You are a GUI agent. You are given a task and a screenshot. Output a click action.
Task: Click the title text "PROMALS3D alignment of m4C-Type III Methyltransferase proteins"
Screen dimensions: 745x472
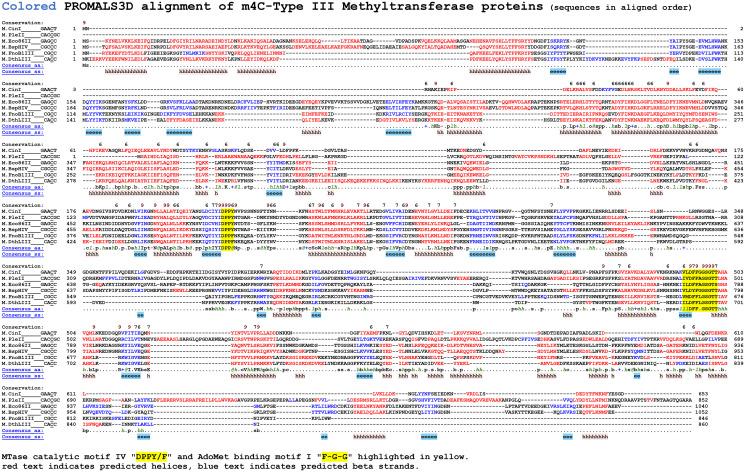[x=302, y=7]
